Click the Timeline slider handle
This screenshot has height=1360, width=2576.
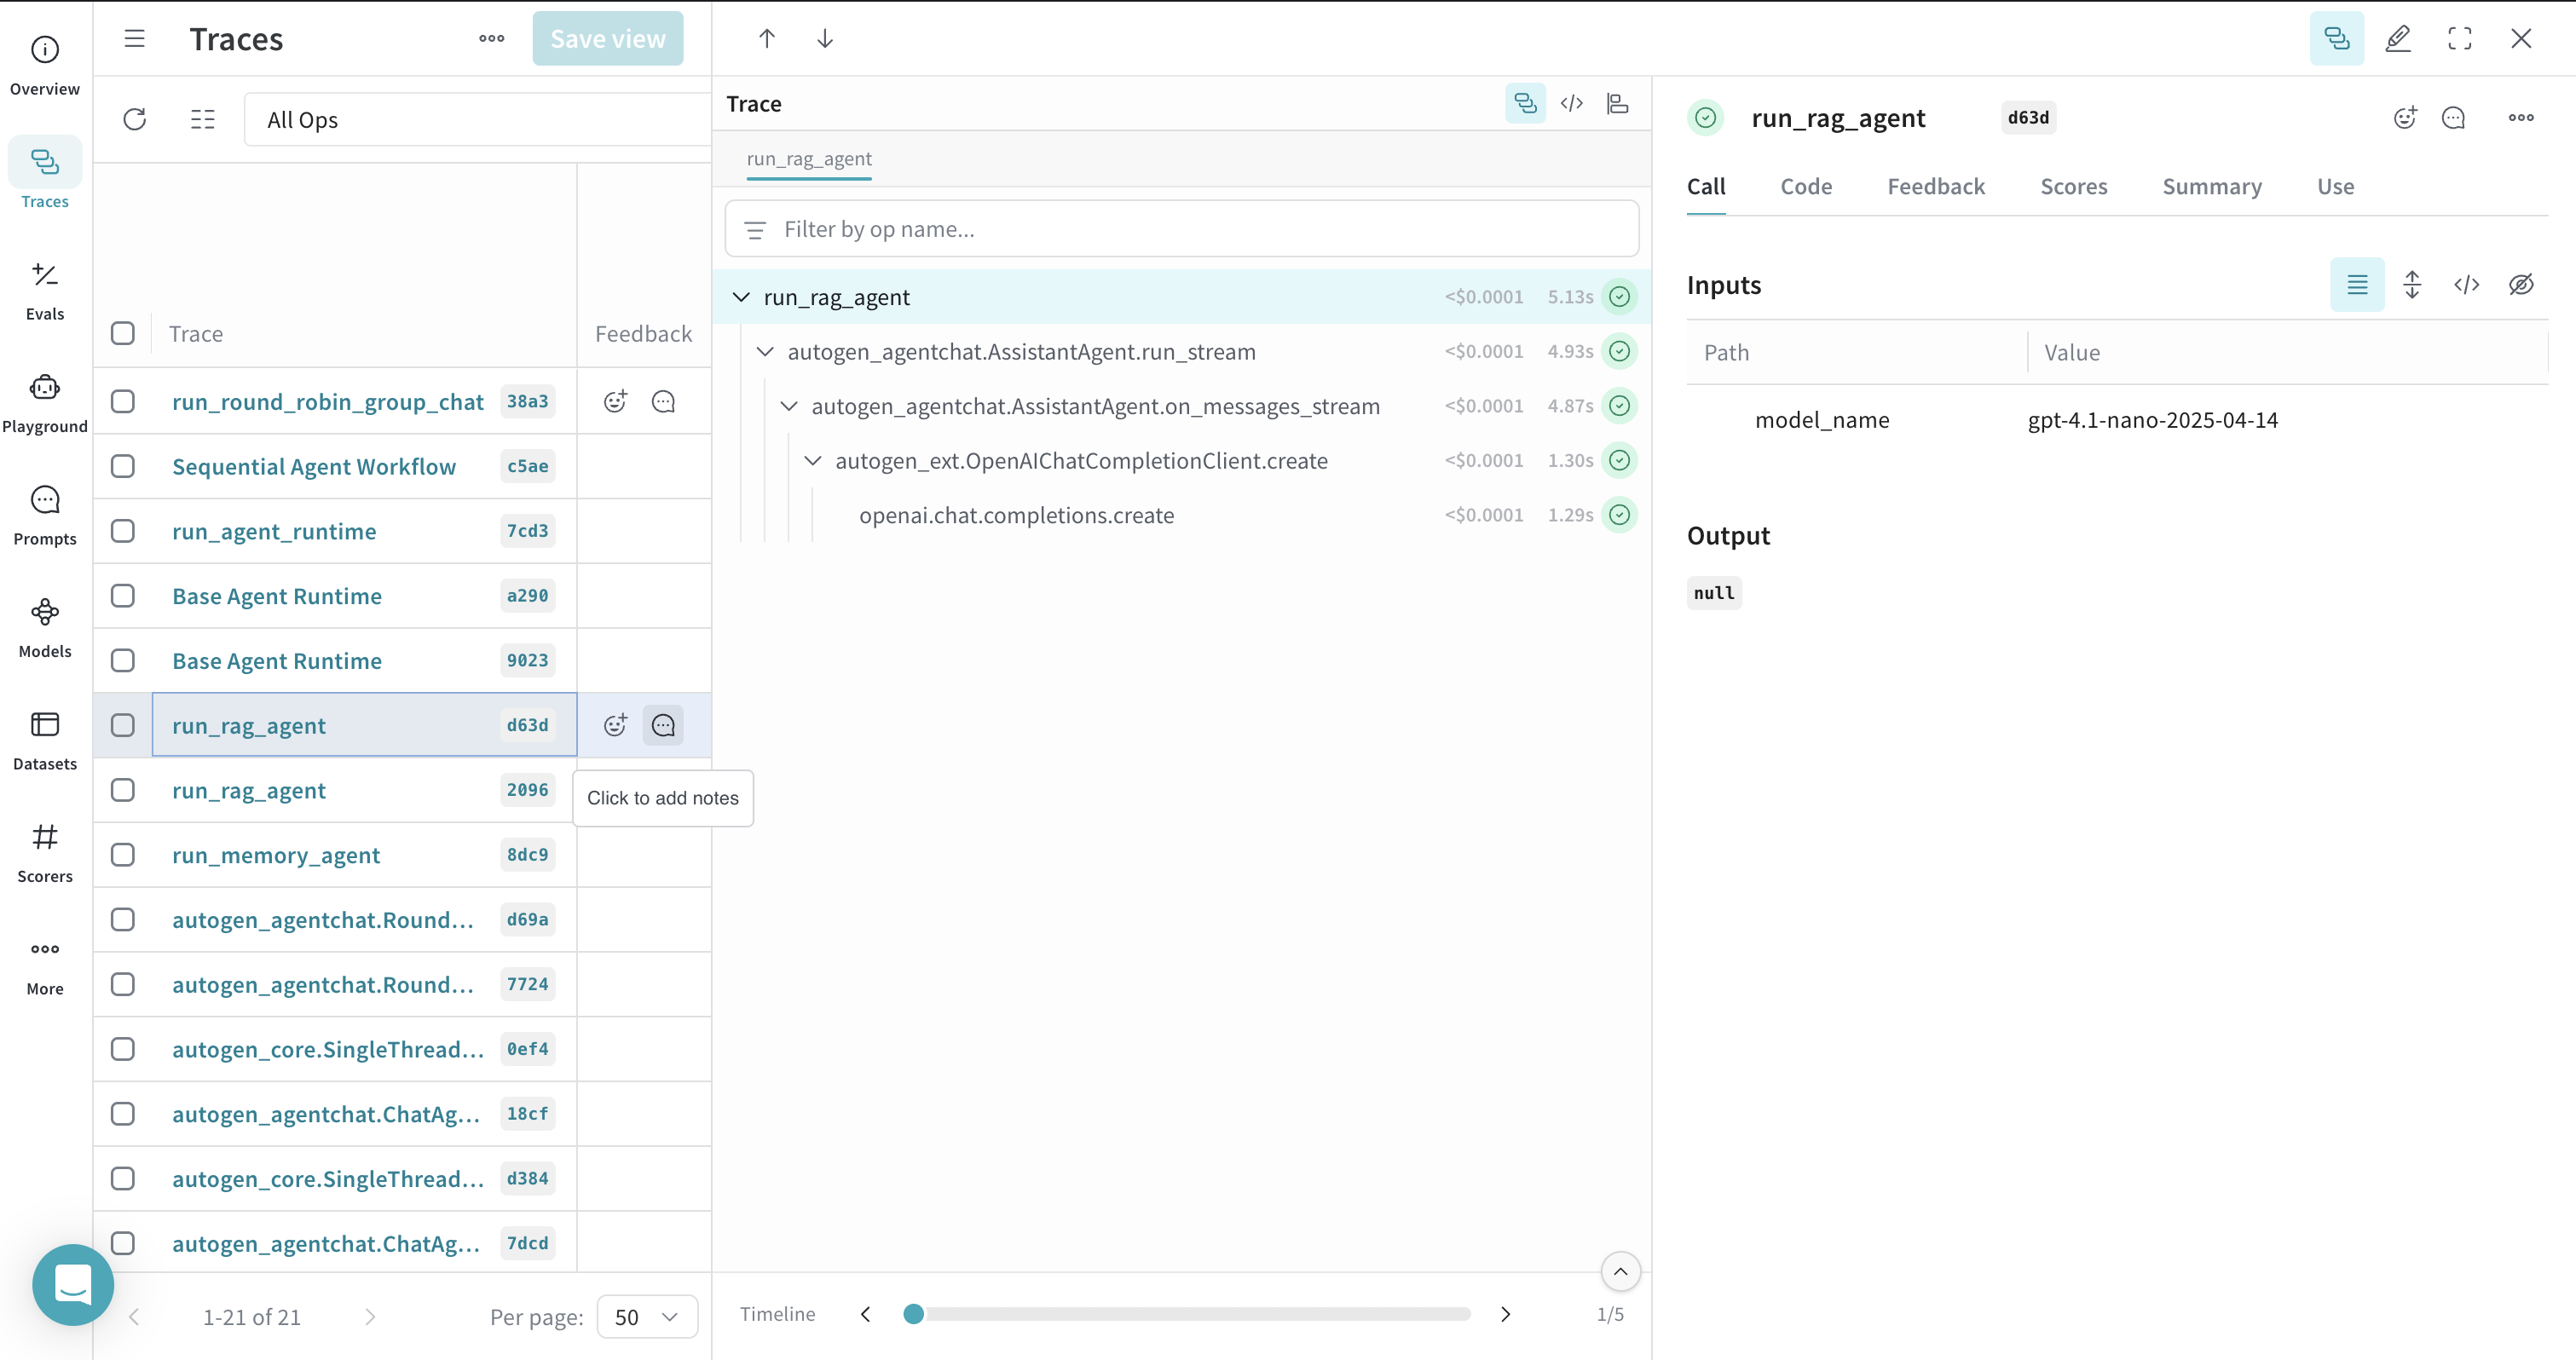913,1314
